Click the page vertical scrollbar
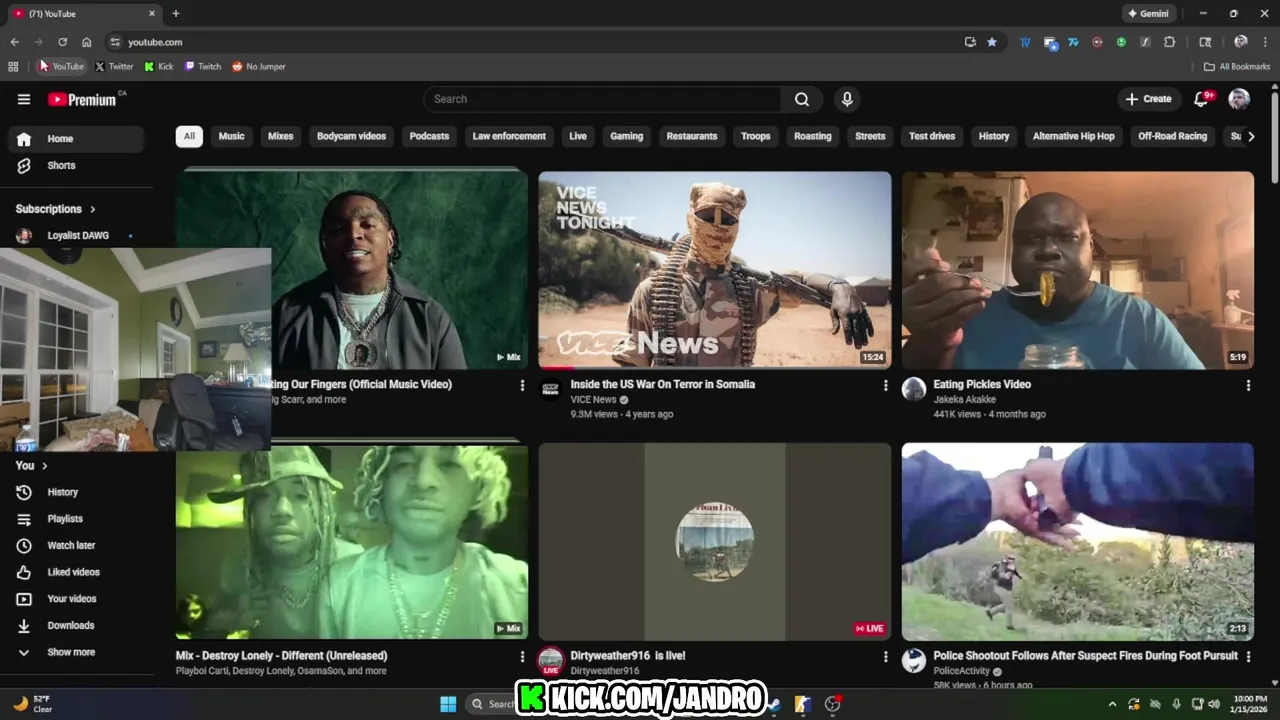The height and width of the screenshot is (720, 1280). tap(1275, 140)
